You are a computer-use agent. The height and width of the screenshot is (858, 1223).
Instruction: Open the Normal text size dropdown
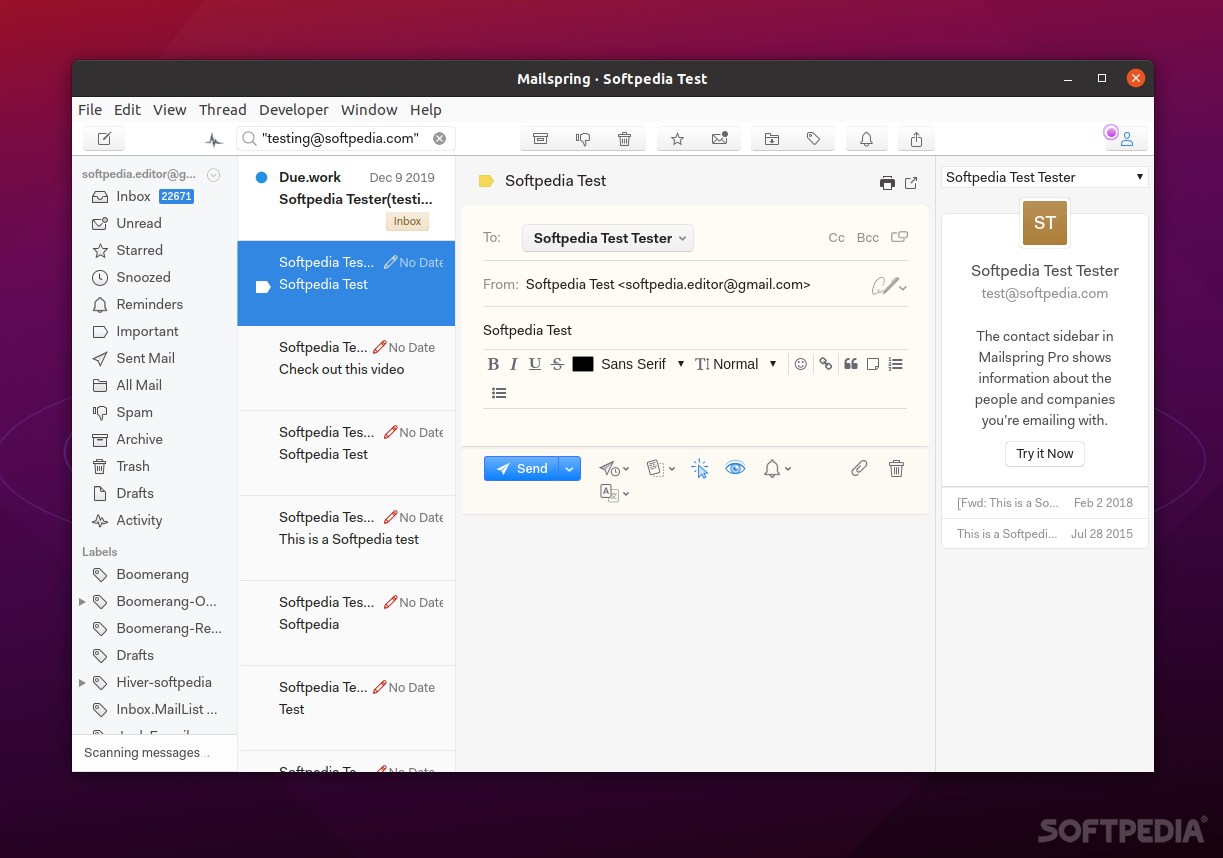tap(736, 364)
